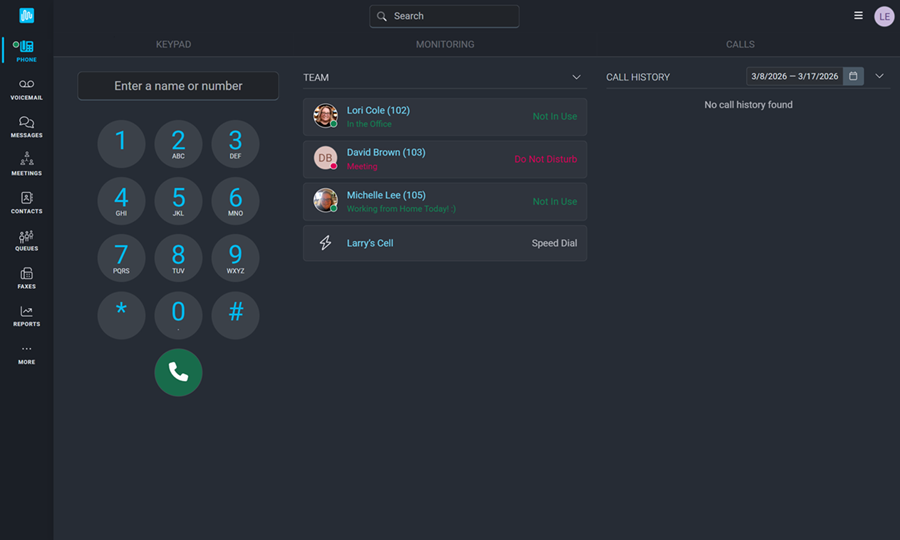This screenshot has width=900, height=540.
Task: Click the app logo at top left
Action: [26, 15]
